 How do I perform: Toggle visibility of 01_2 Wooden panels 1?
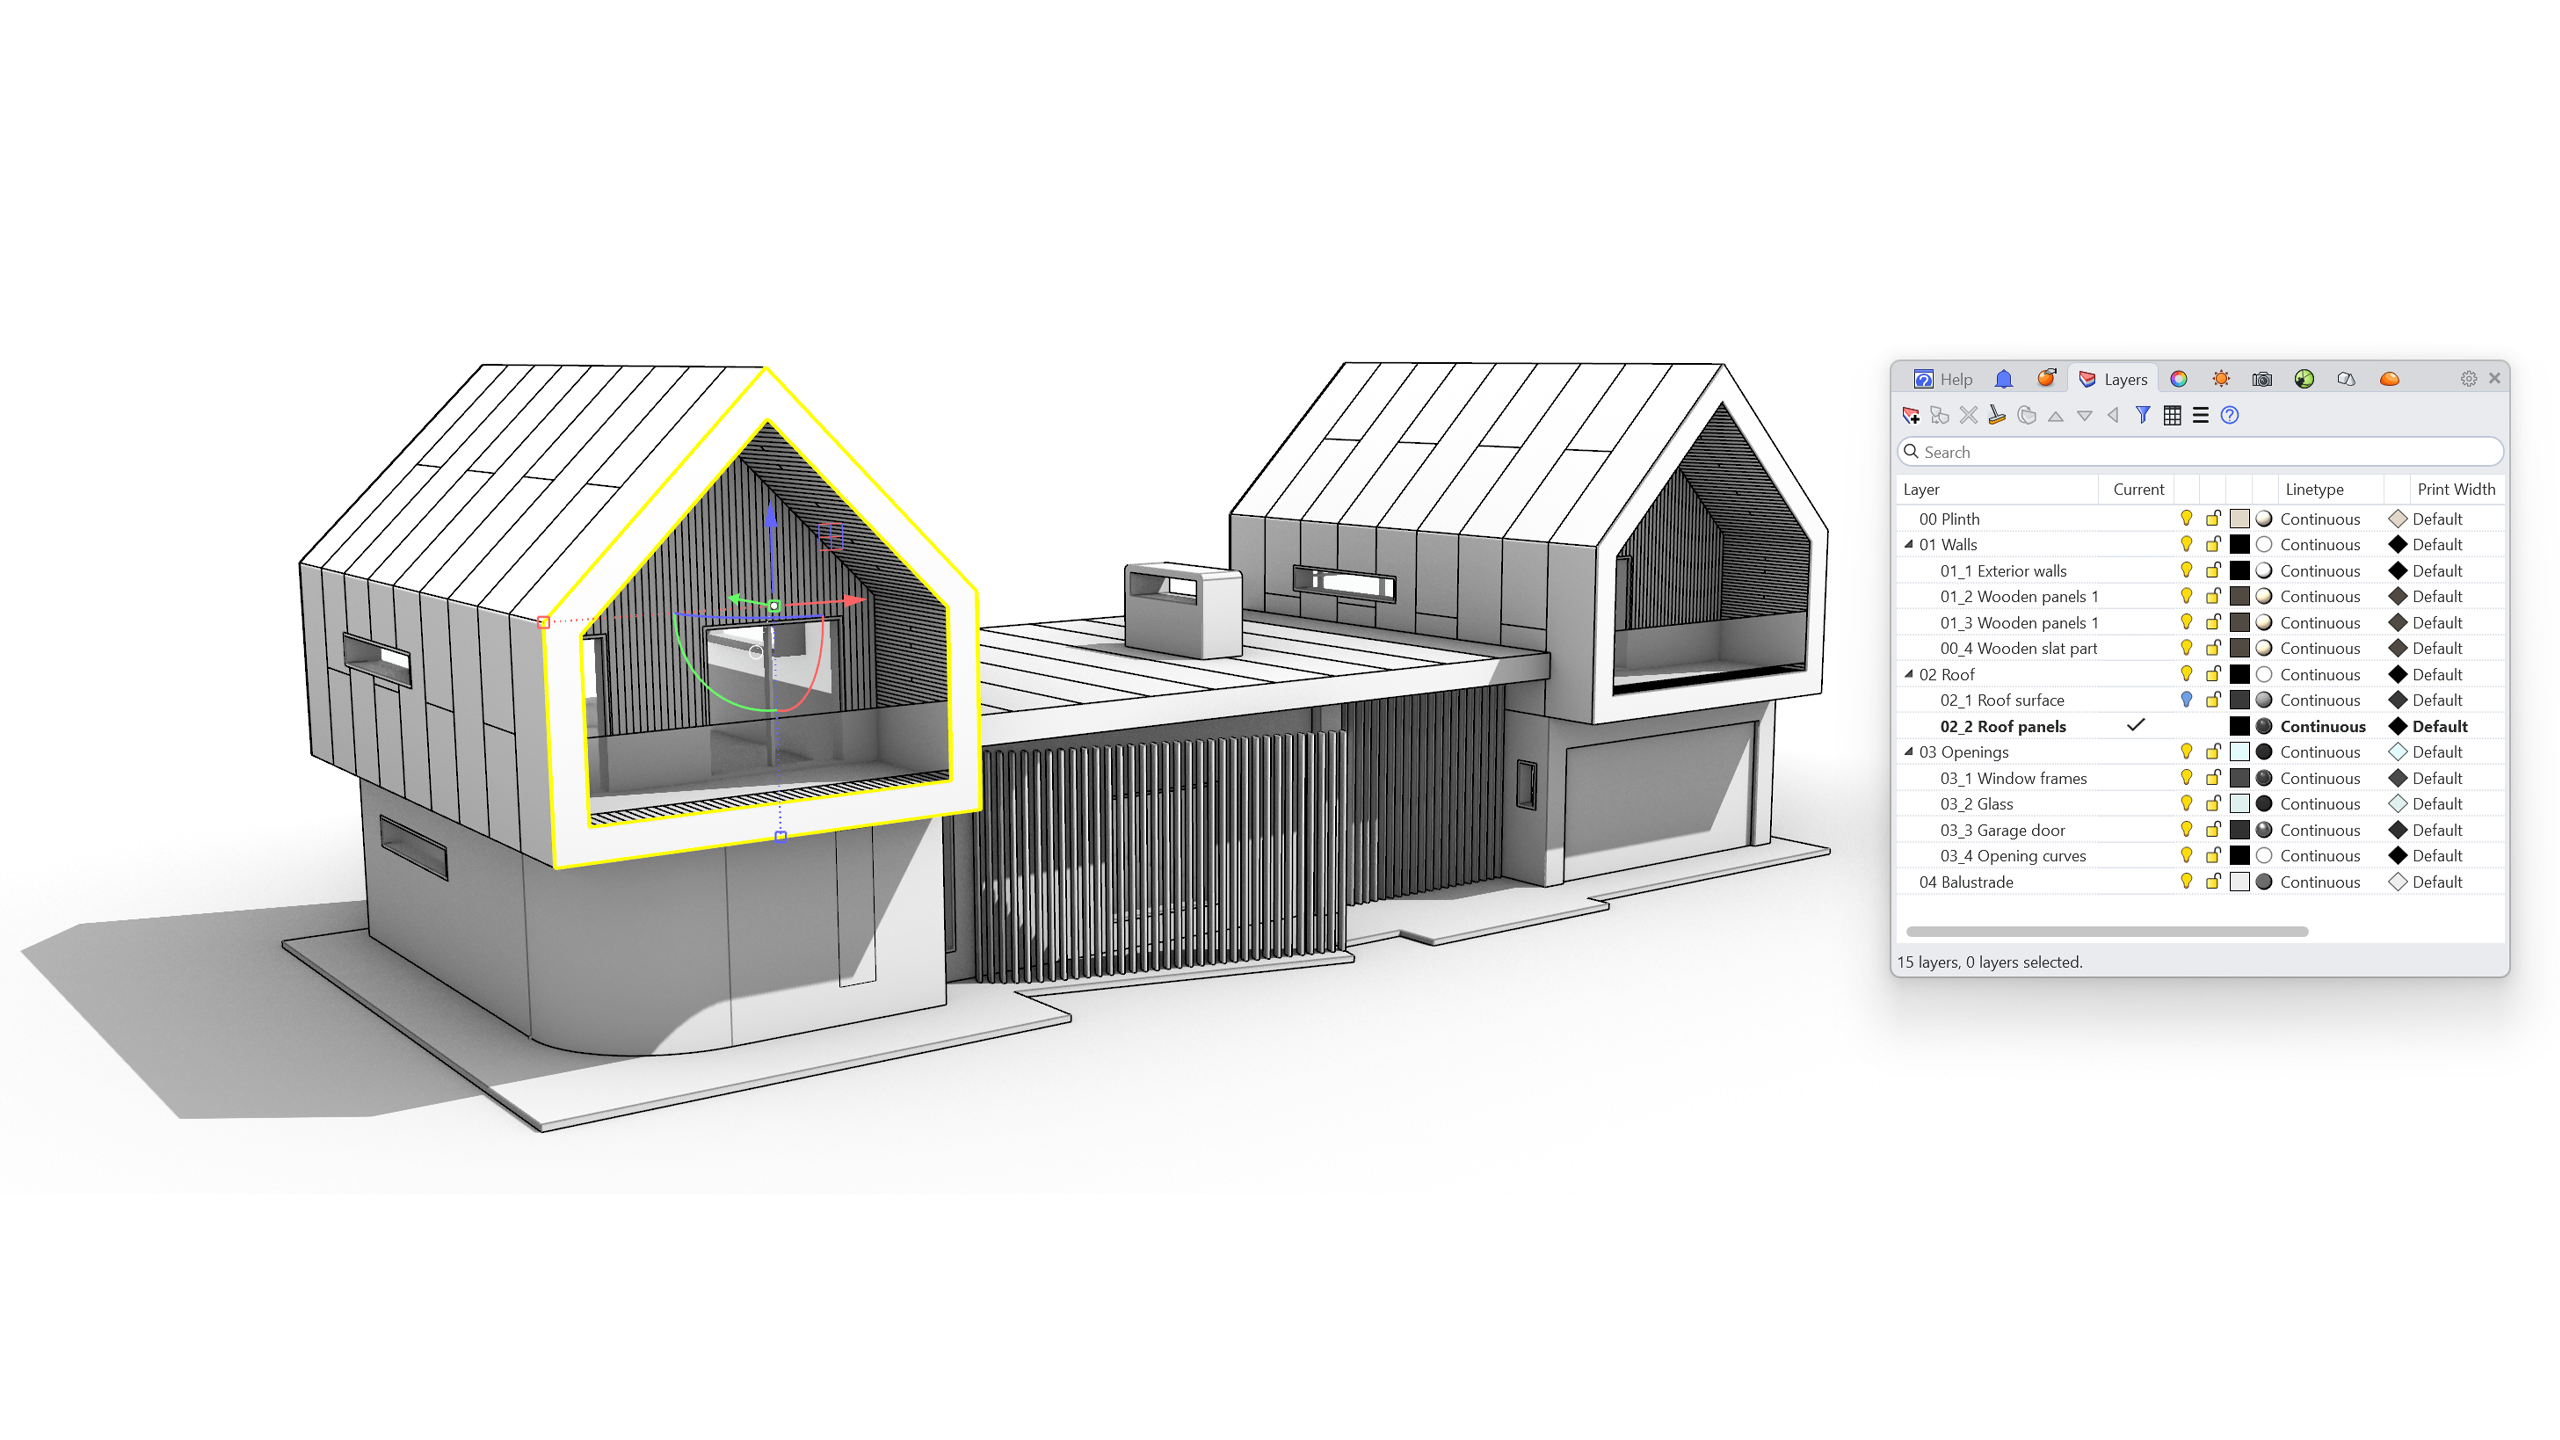(2187, 596)
